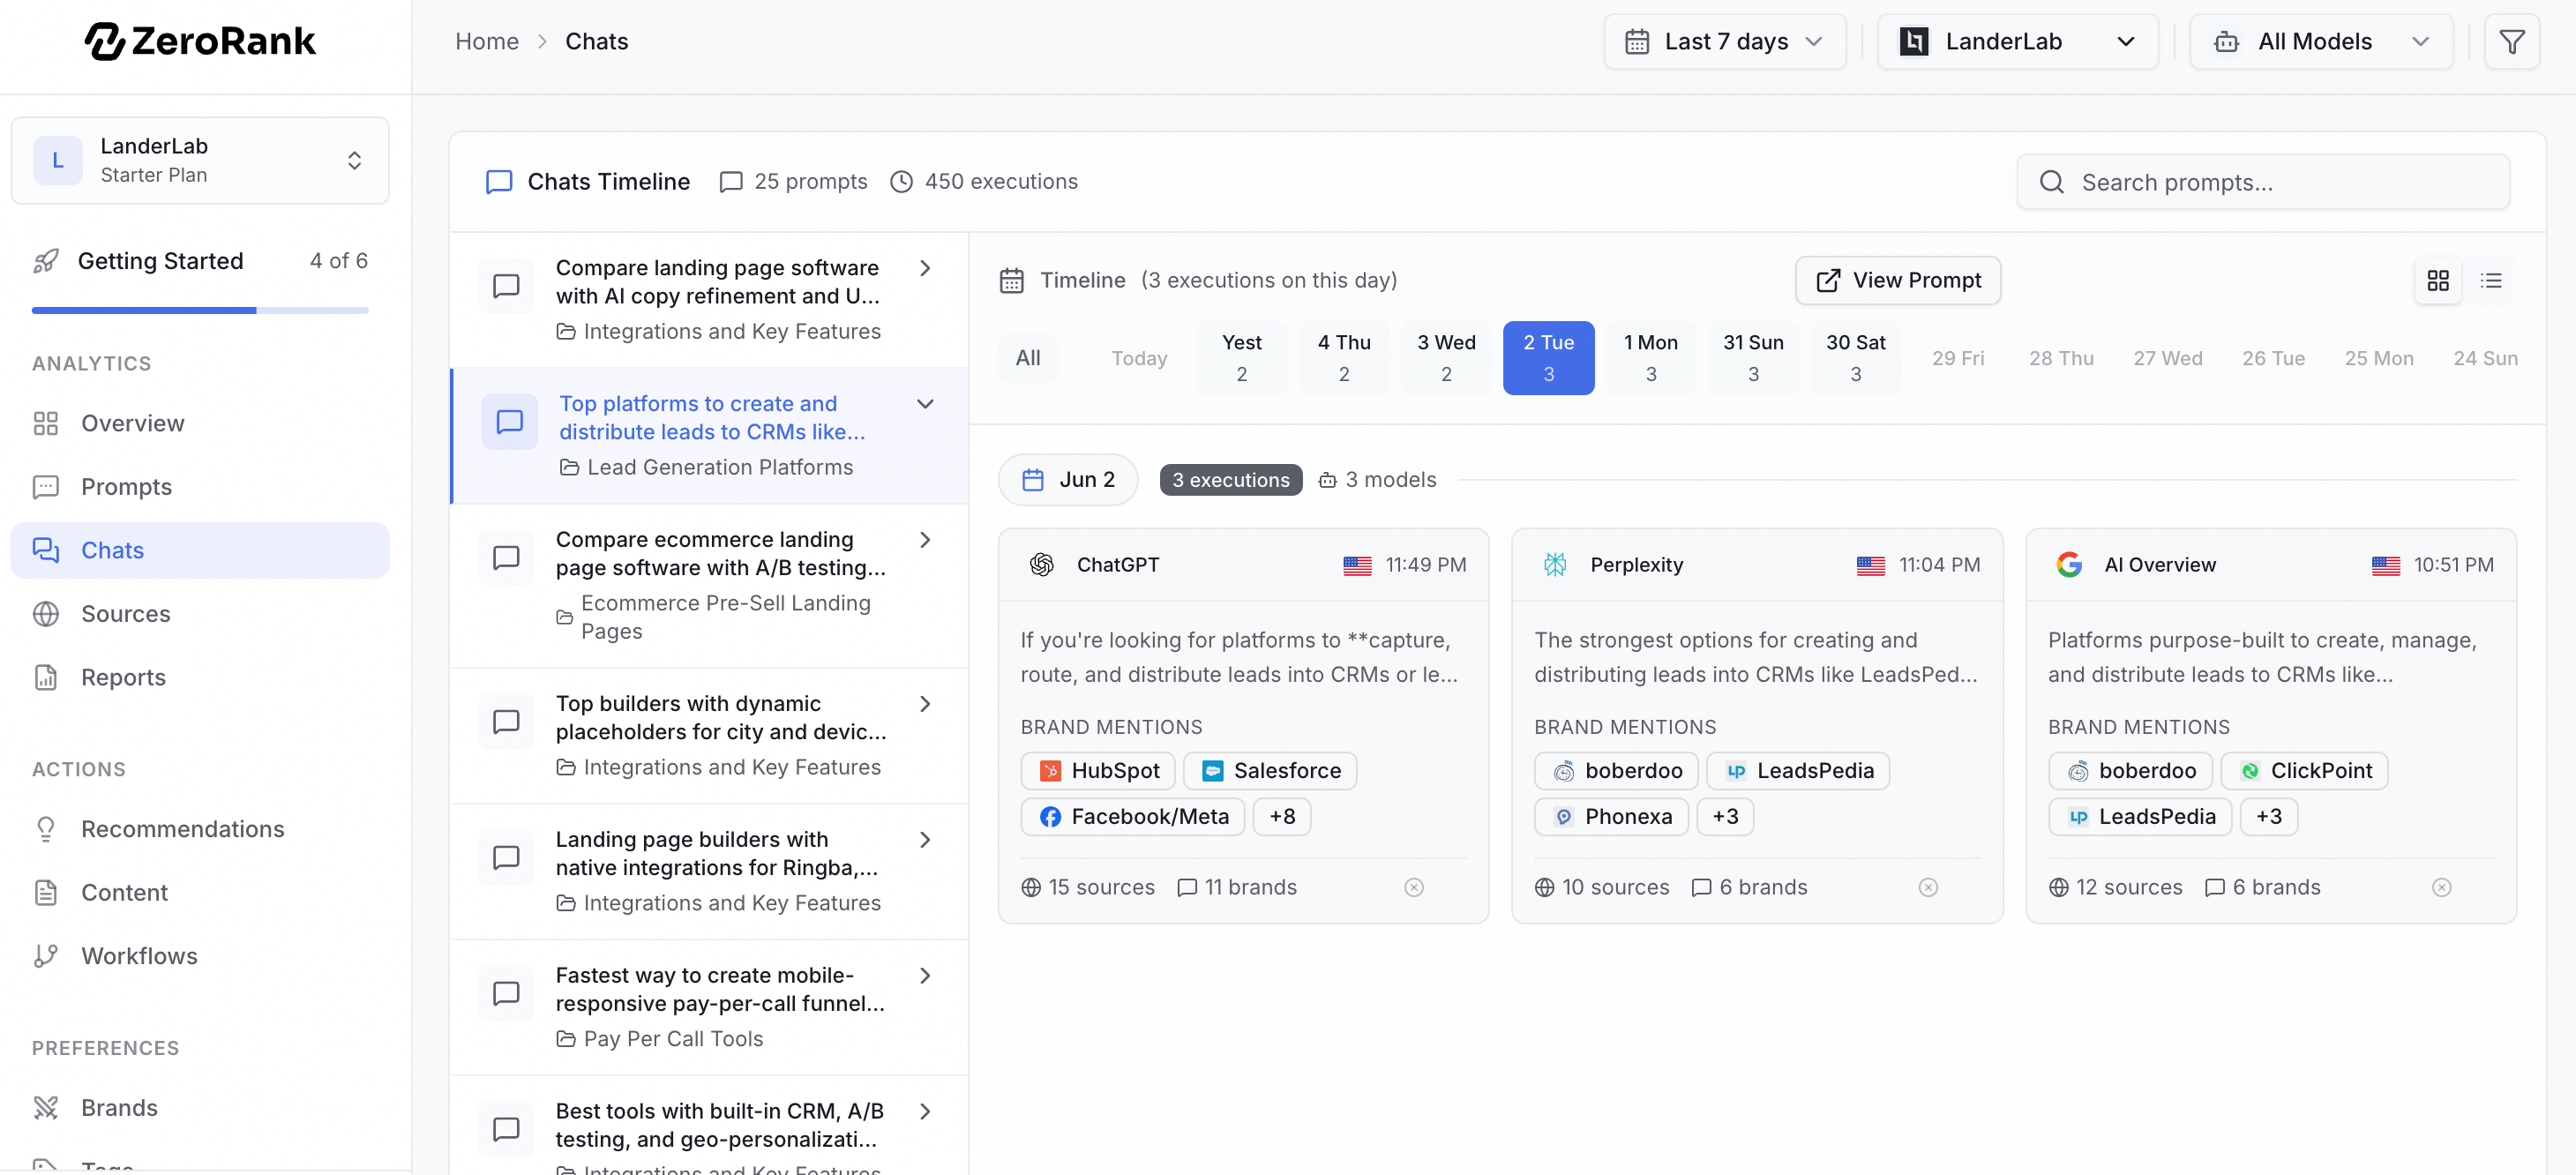Click the ChatGPT model logo

[1041, 565]
